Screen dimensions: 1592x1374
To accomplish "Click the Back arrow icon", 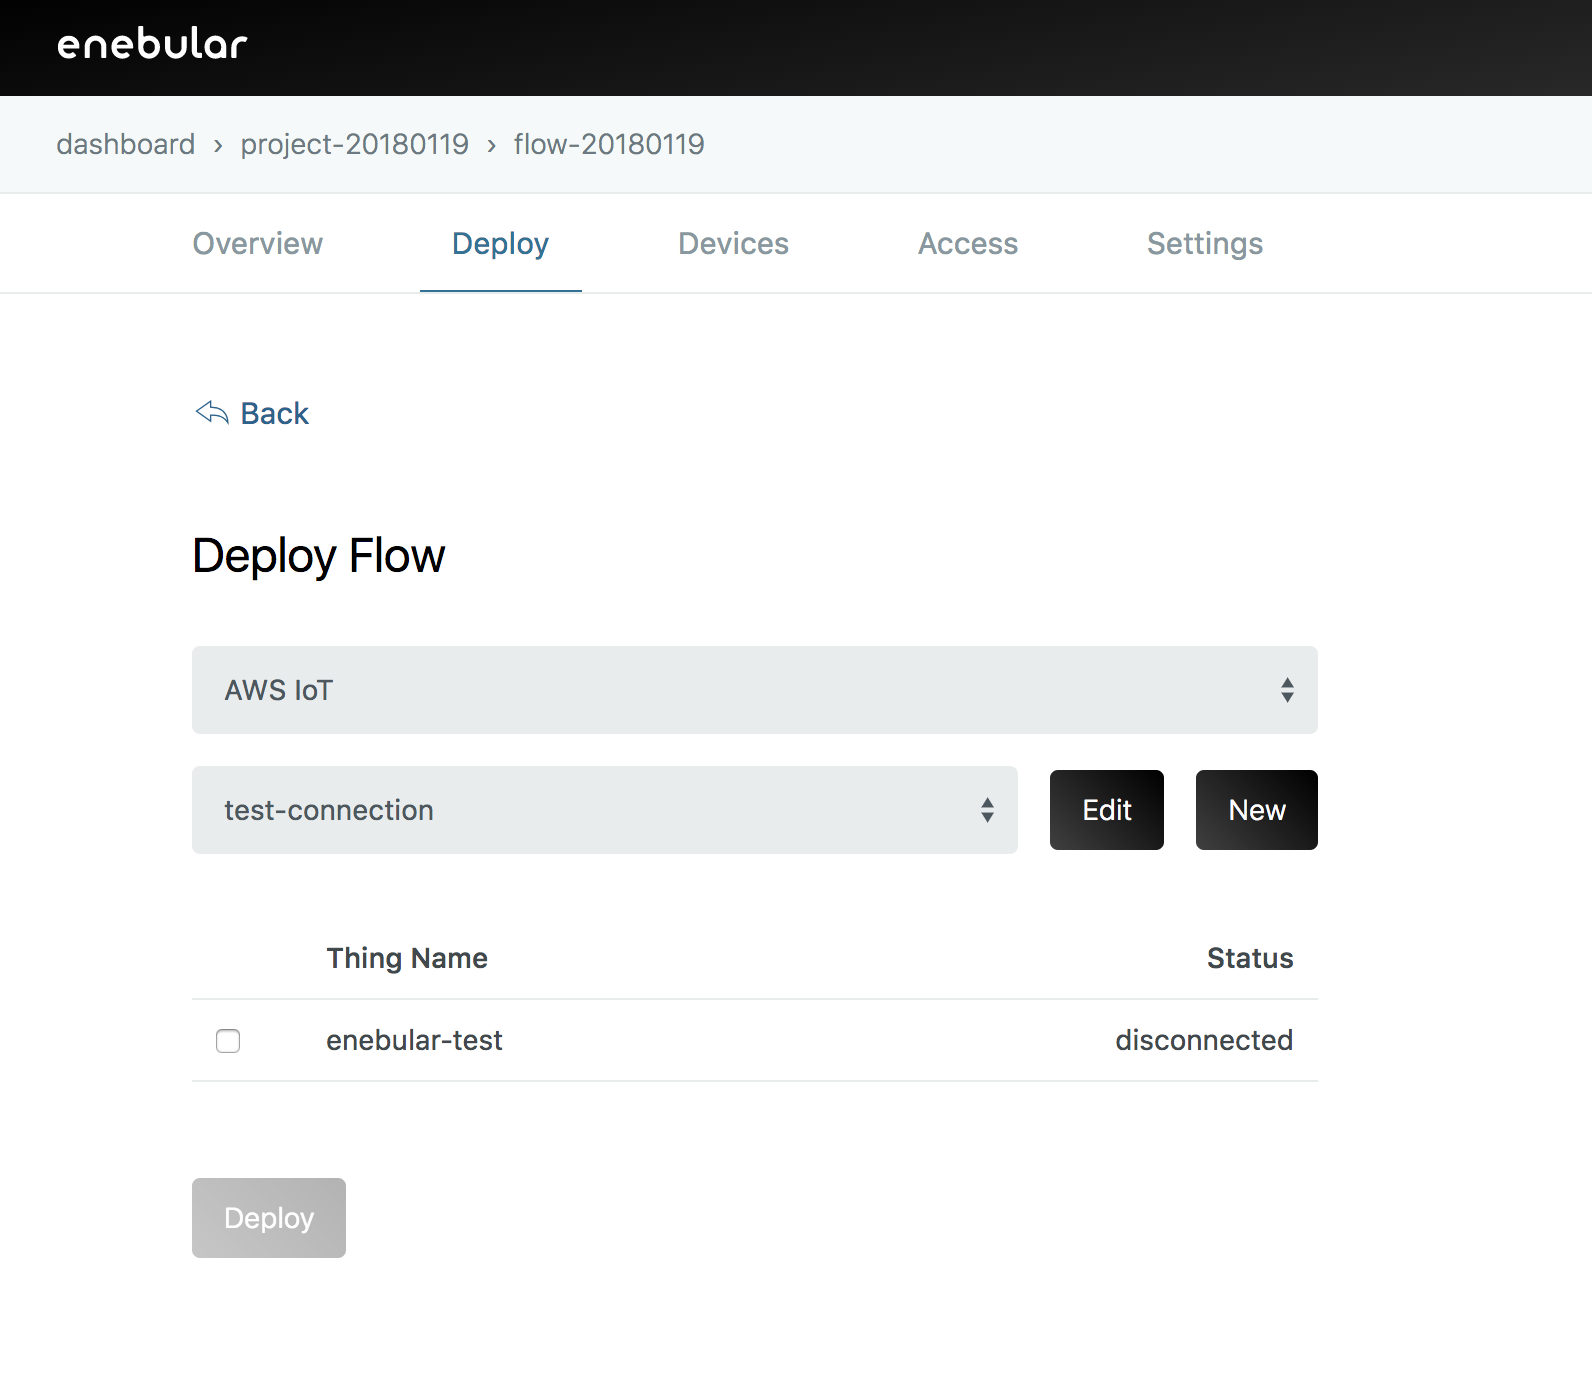I will pos(212,412).
